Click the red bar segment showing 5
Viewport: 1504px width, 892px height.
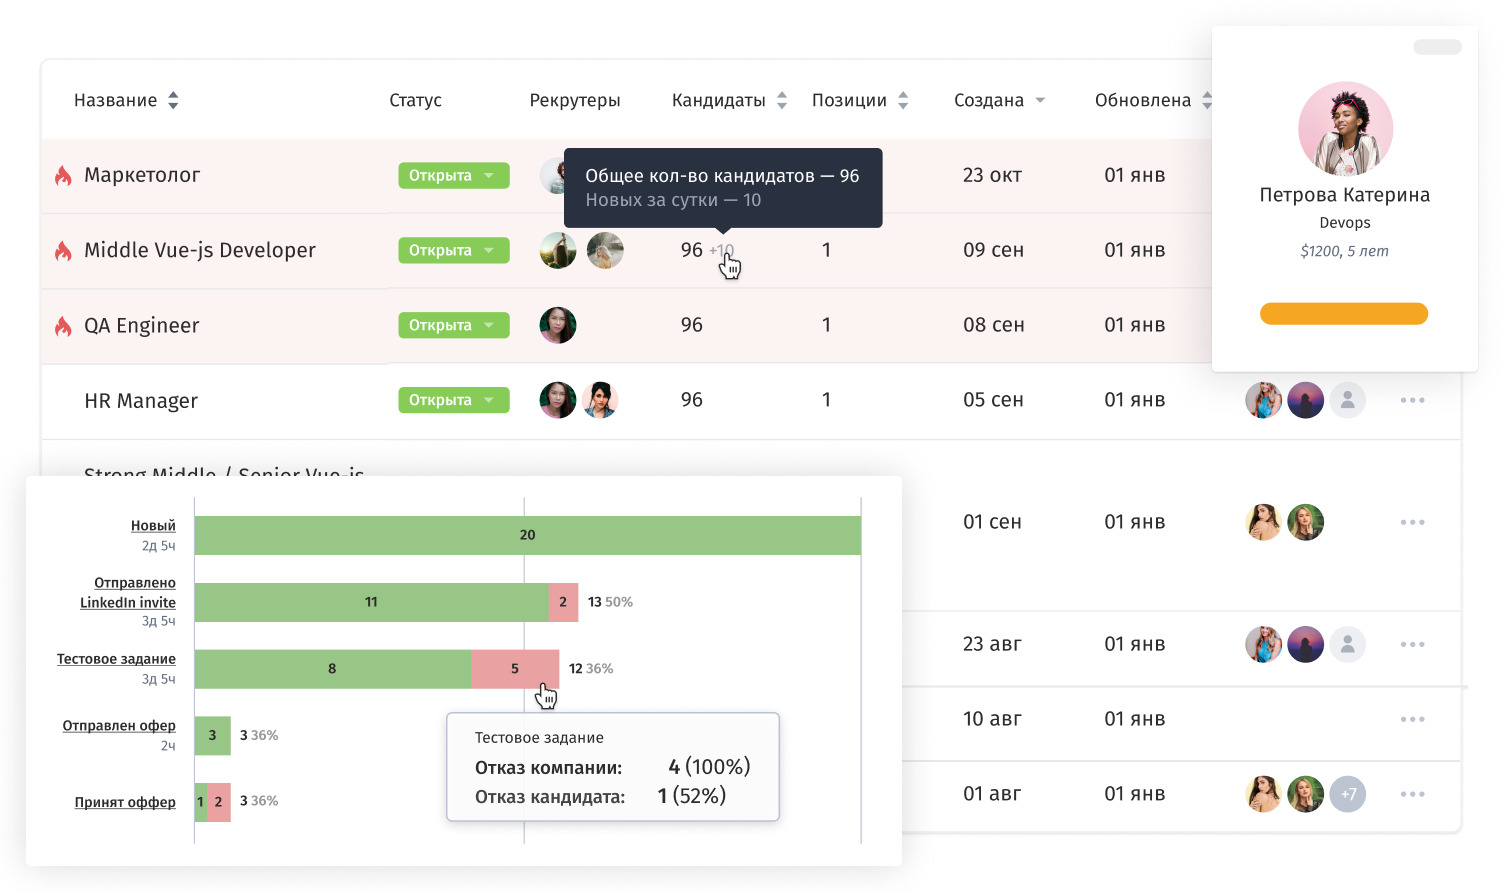coord(514,669)
